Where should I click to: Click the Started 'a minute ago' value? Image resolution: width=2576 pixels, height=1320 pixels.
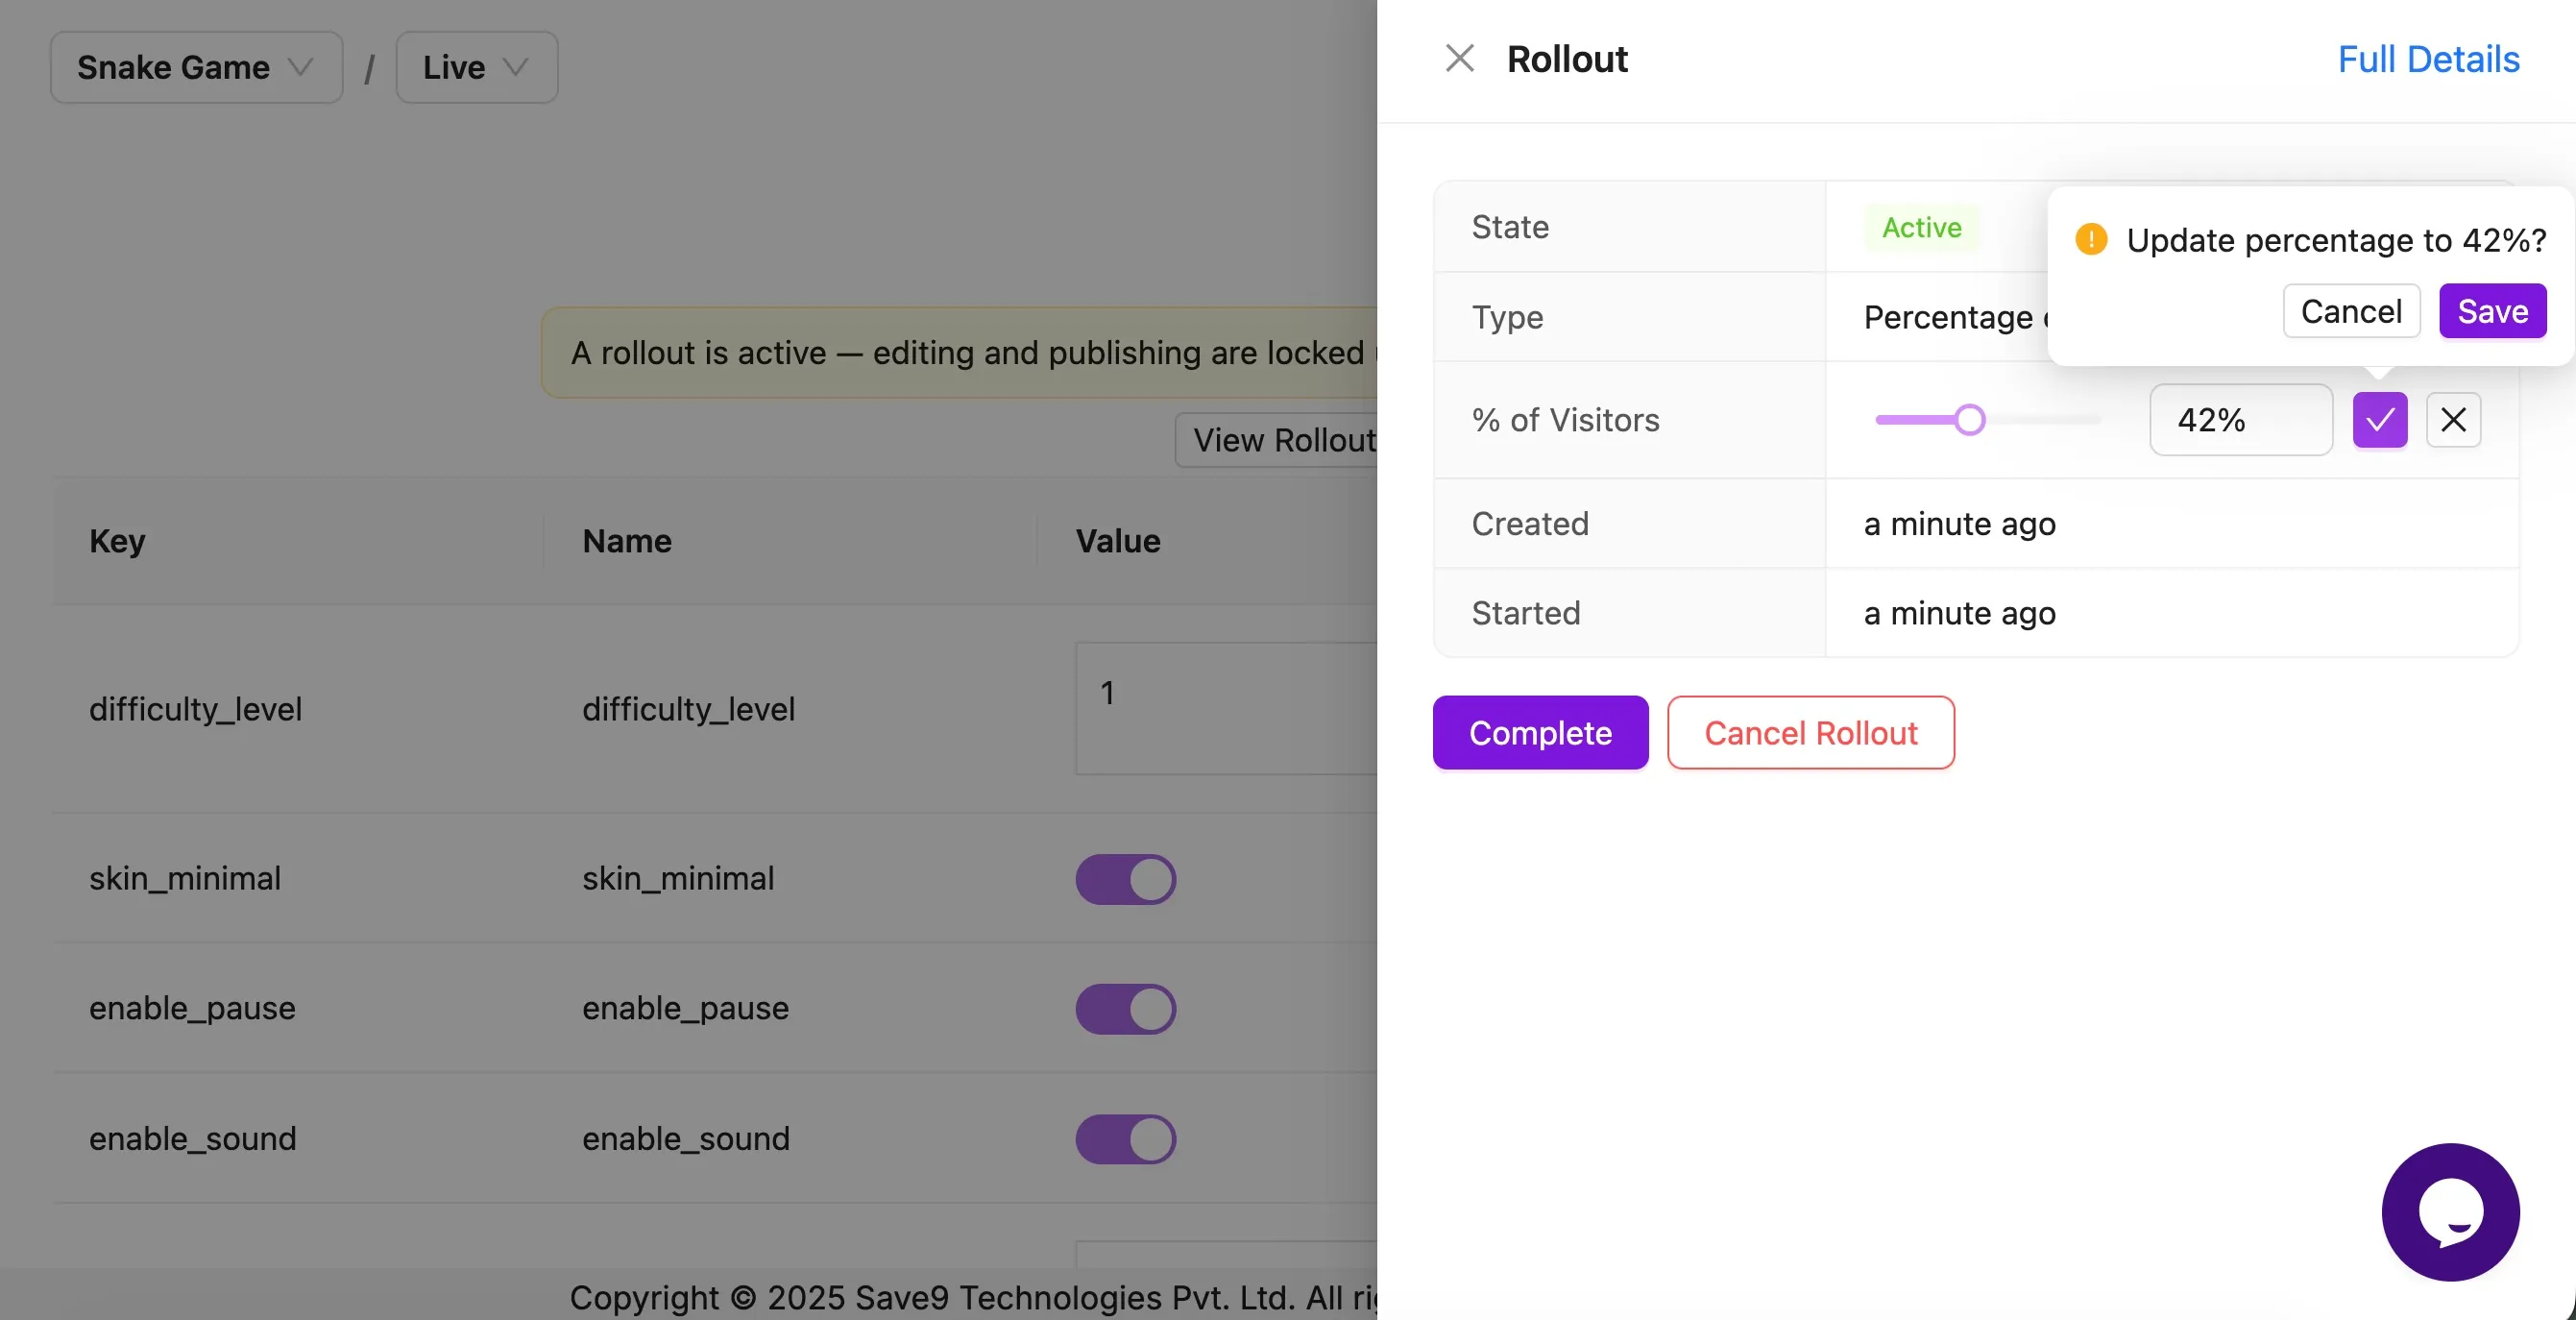(1959, 613)
